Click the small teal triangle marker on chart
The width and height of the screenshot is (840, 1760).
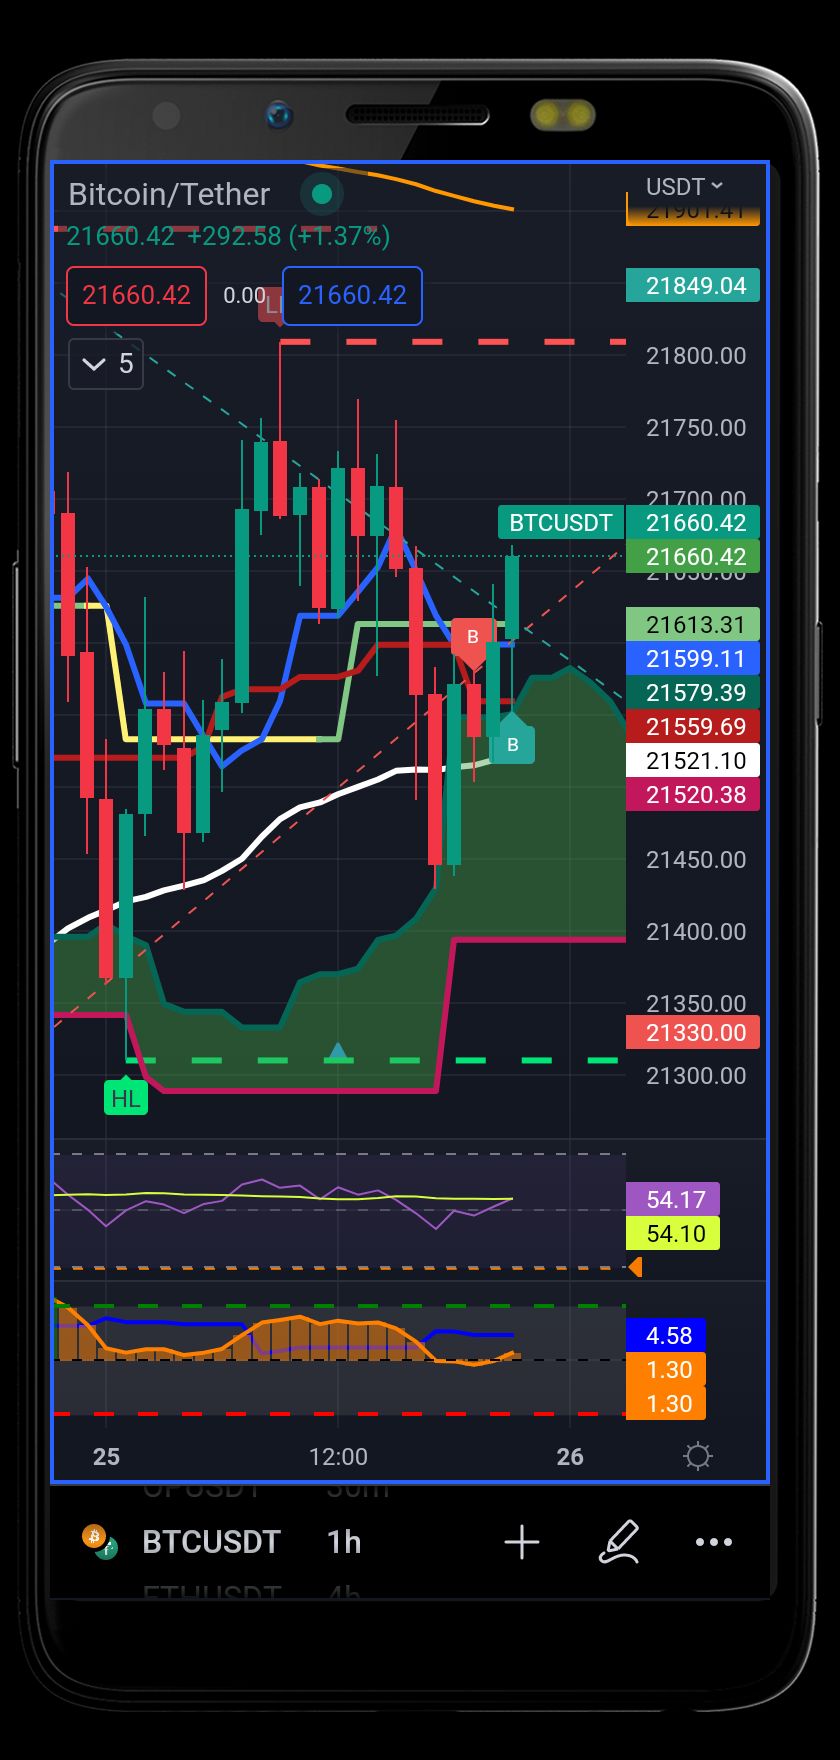[338, 1051]
